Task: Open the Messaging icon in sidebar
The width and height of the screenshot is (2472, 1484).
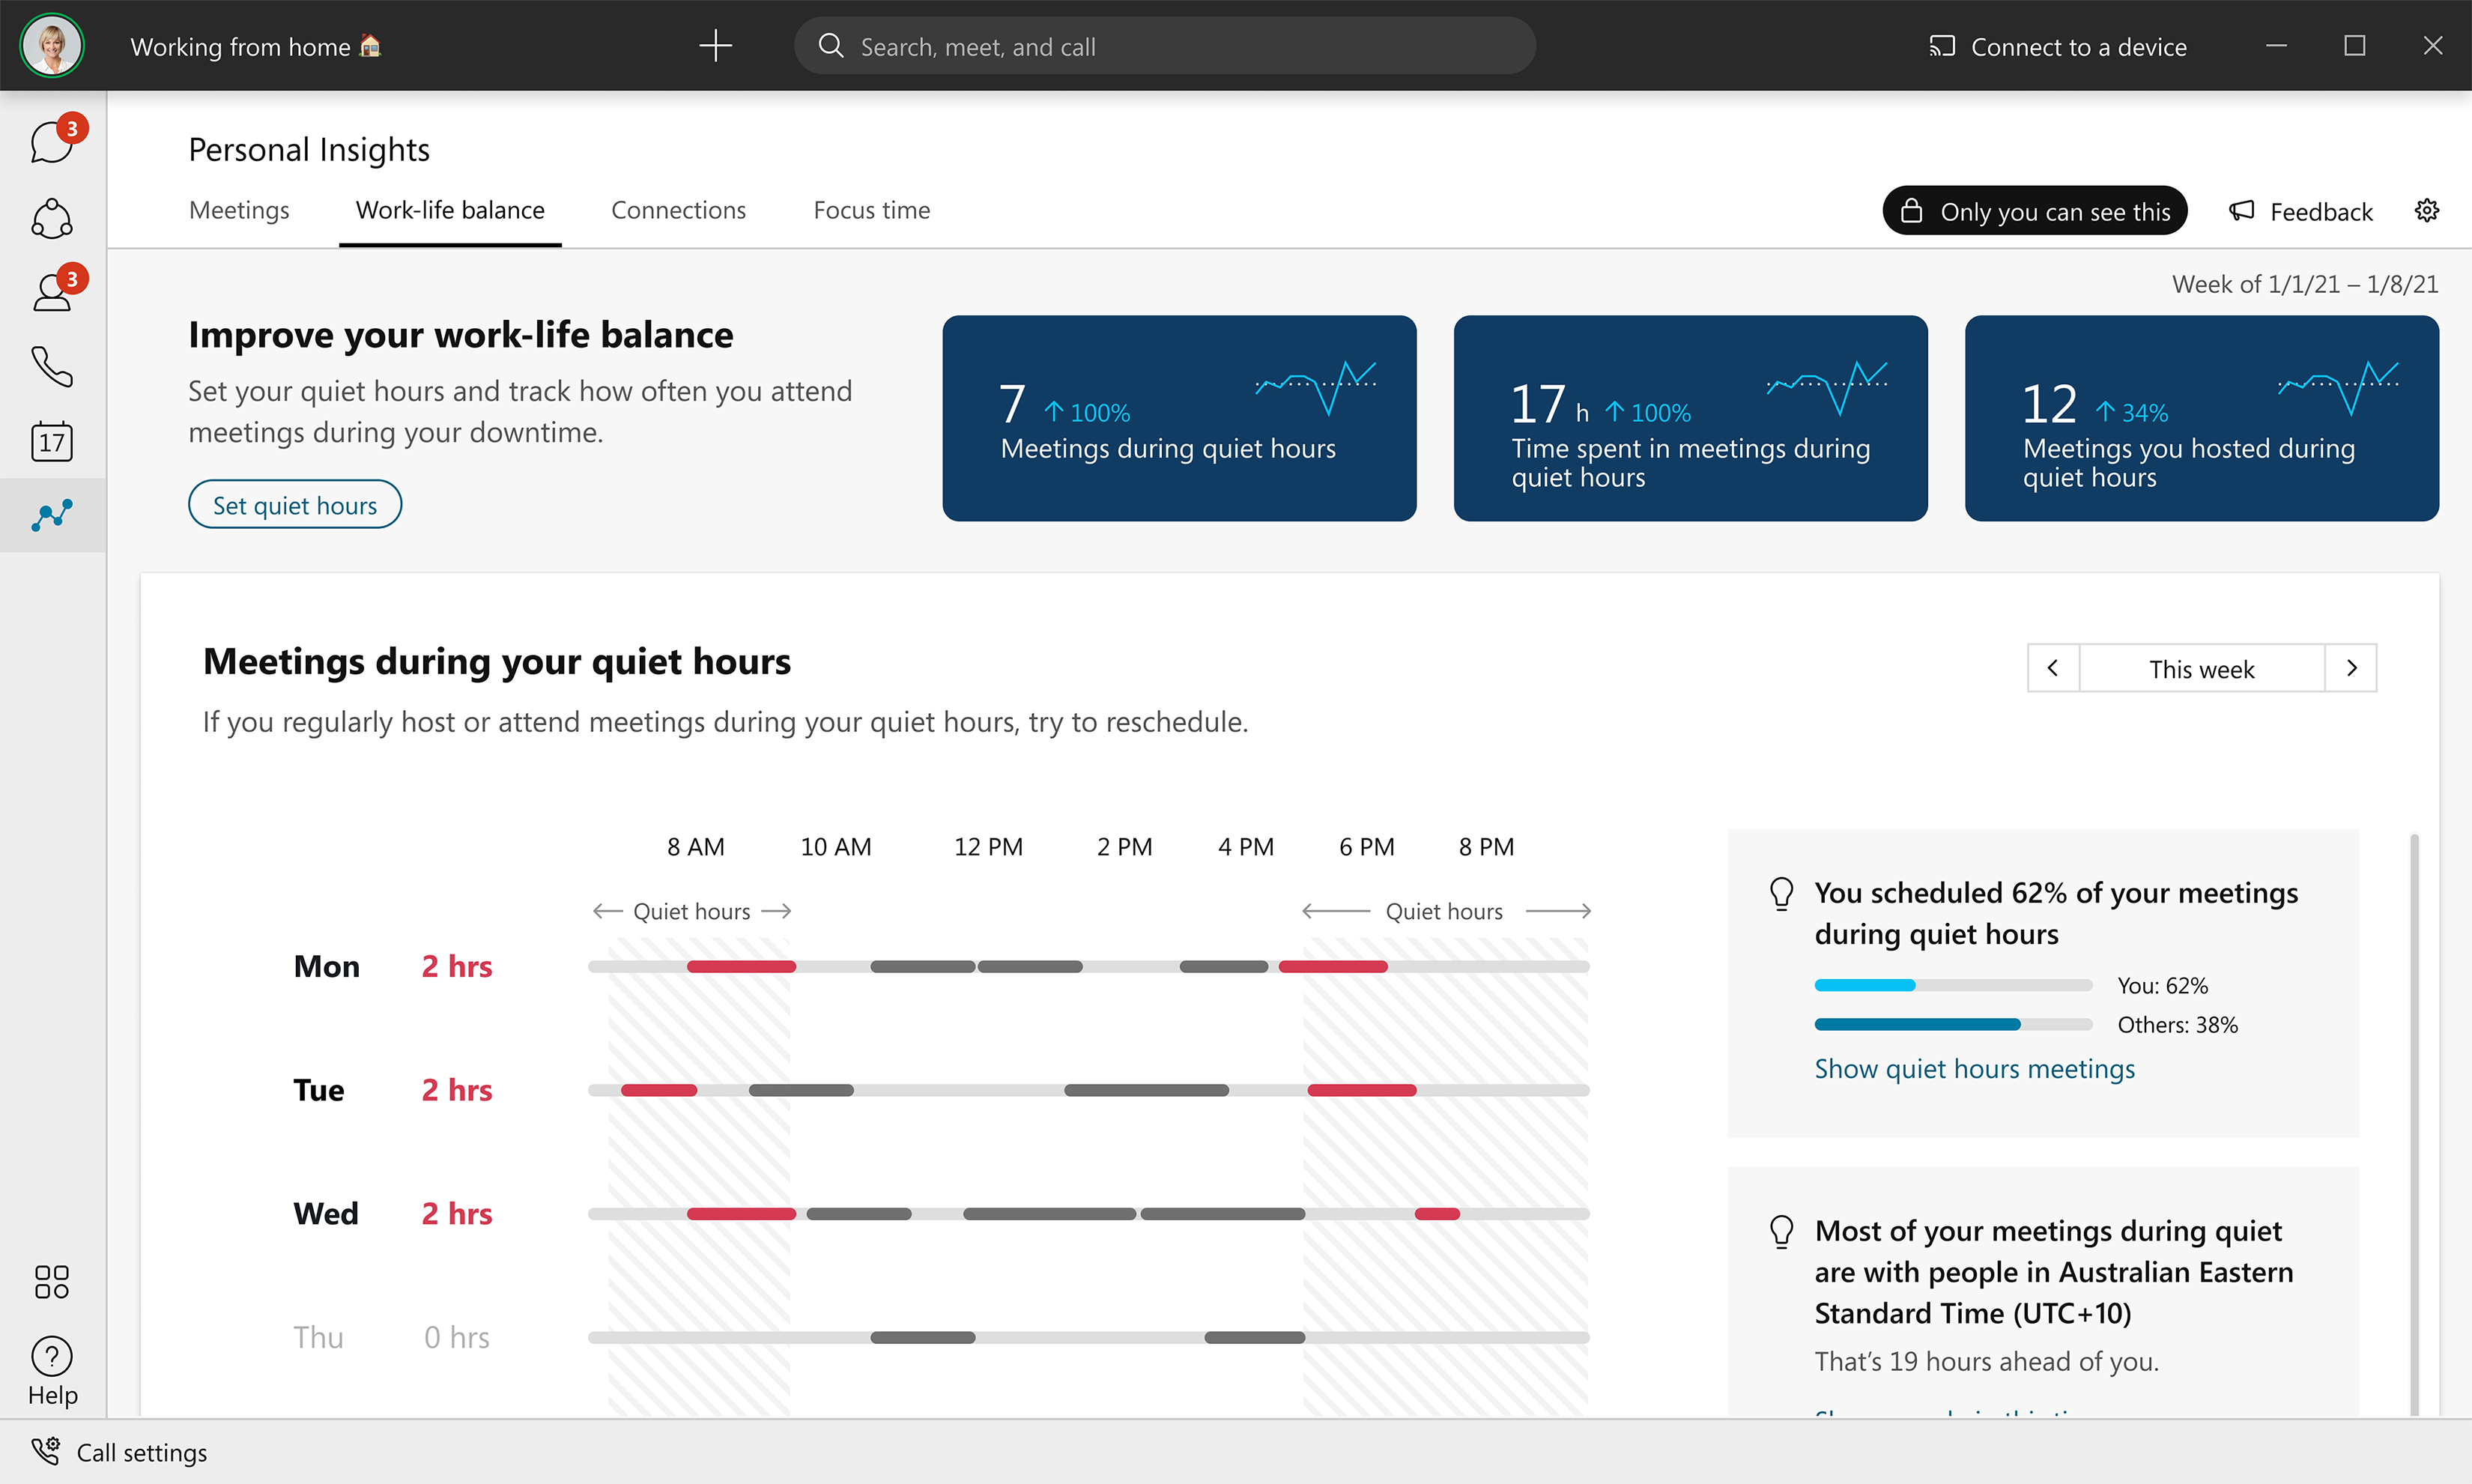Action: 52,142
